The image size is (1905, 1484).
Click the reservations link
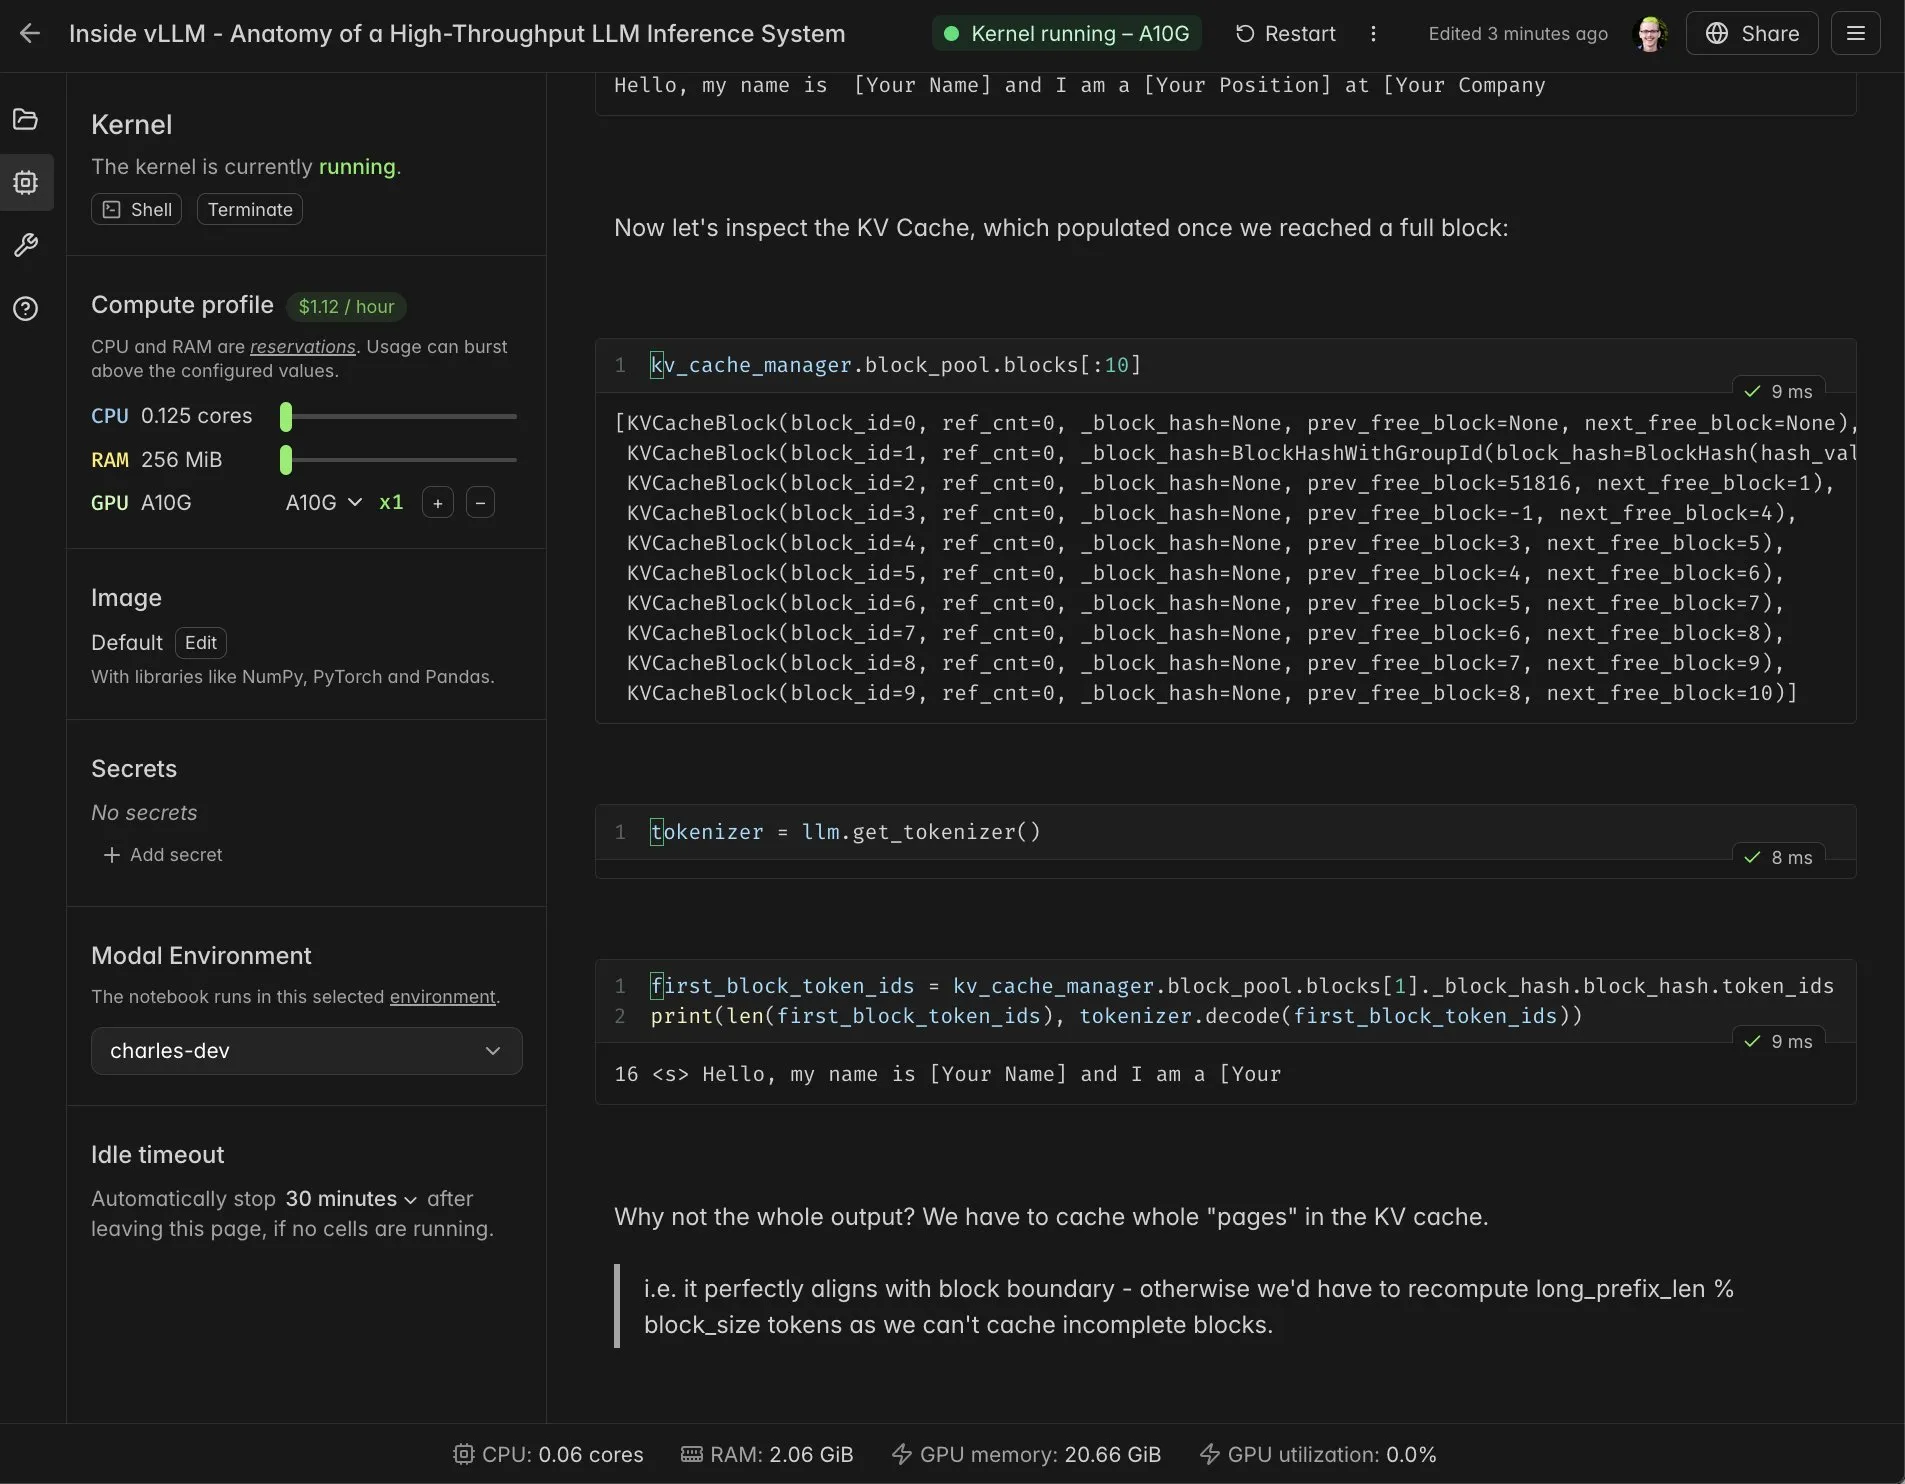[x=302, y=346]
